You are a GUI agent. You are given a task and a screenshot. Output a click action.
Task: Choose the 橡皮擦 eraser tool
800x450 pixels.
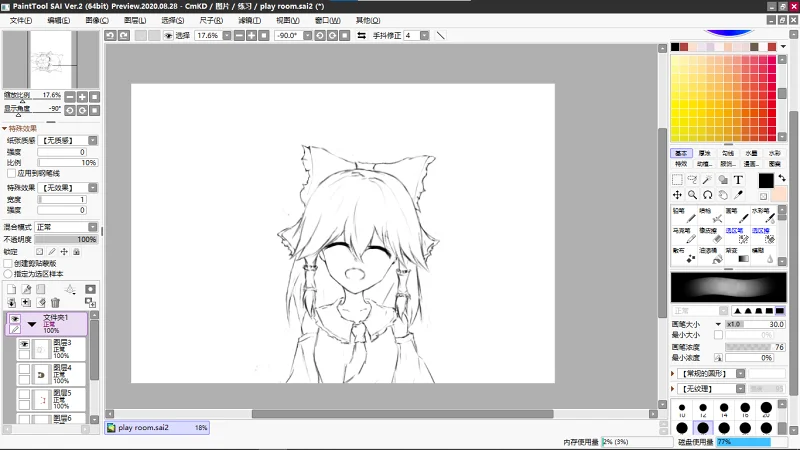click(711, 235)
